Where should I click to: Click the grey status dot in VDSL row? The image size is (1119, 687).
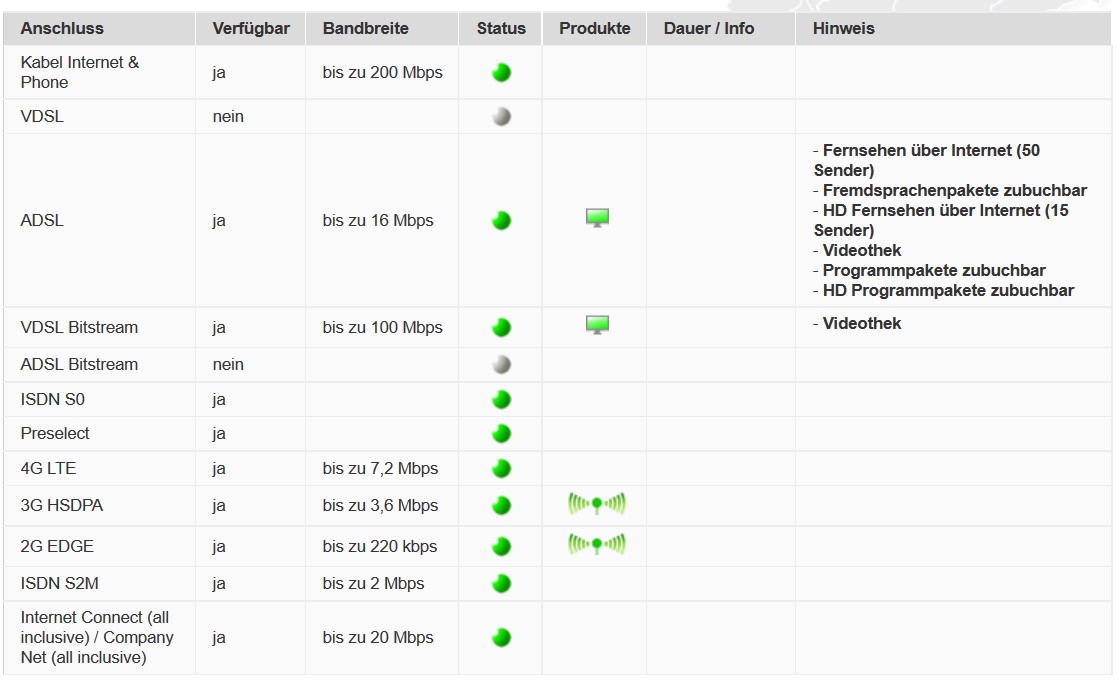pyautogui.click(x=502, y=117)
